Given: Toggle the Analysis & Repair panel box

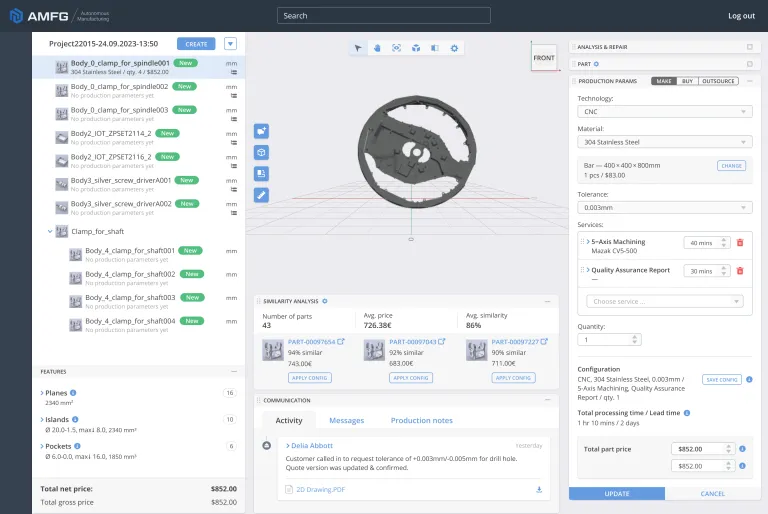Looking at the screenshot, I should [749, 47].
